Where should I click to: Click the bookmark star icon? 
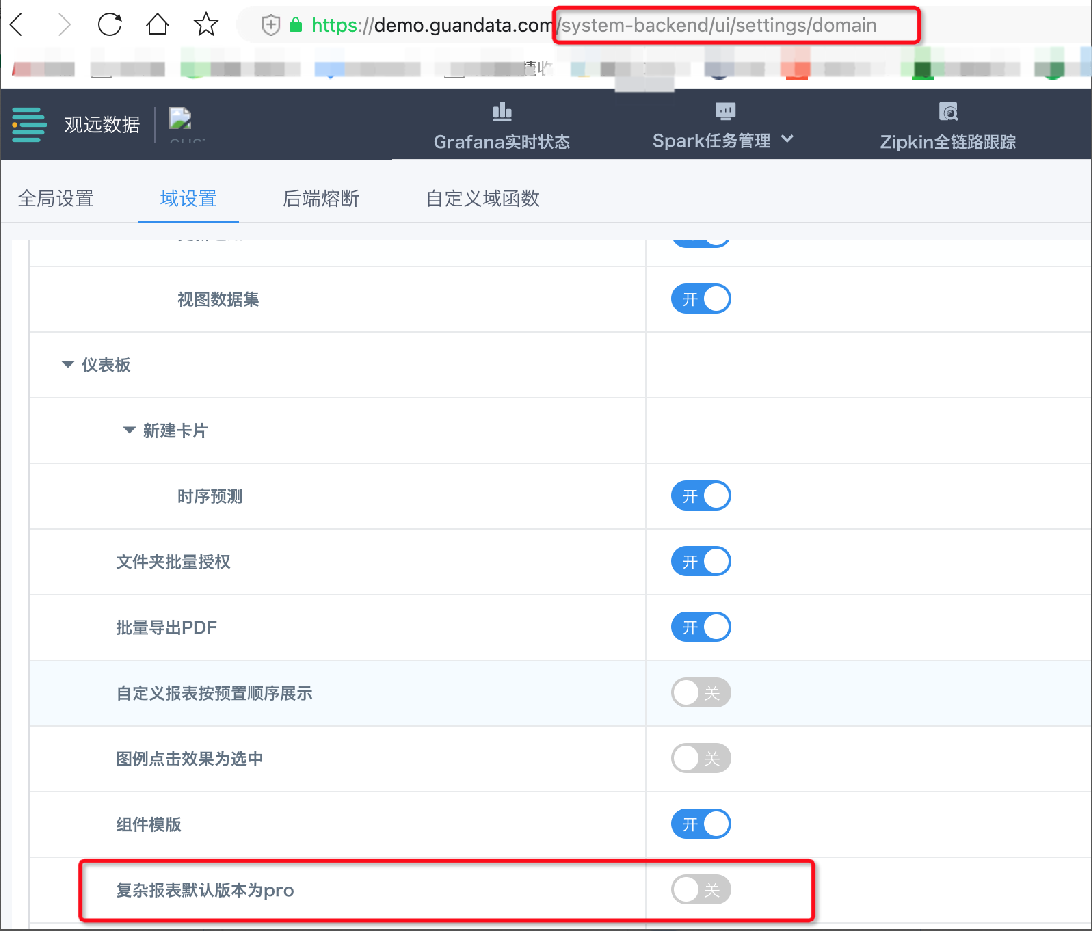pos(206,25)
